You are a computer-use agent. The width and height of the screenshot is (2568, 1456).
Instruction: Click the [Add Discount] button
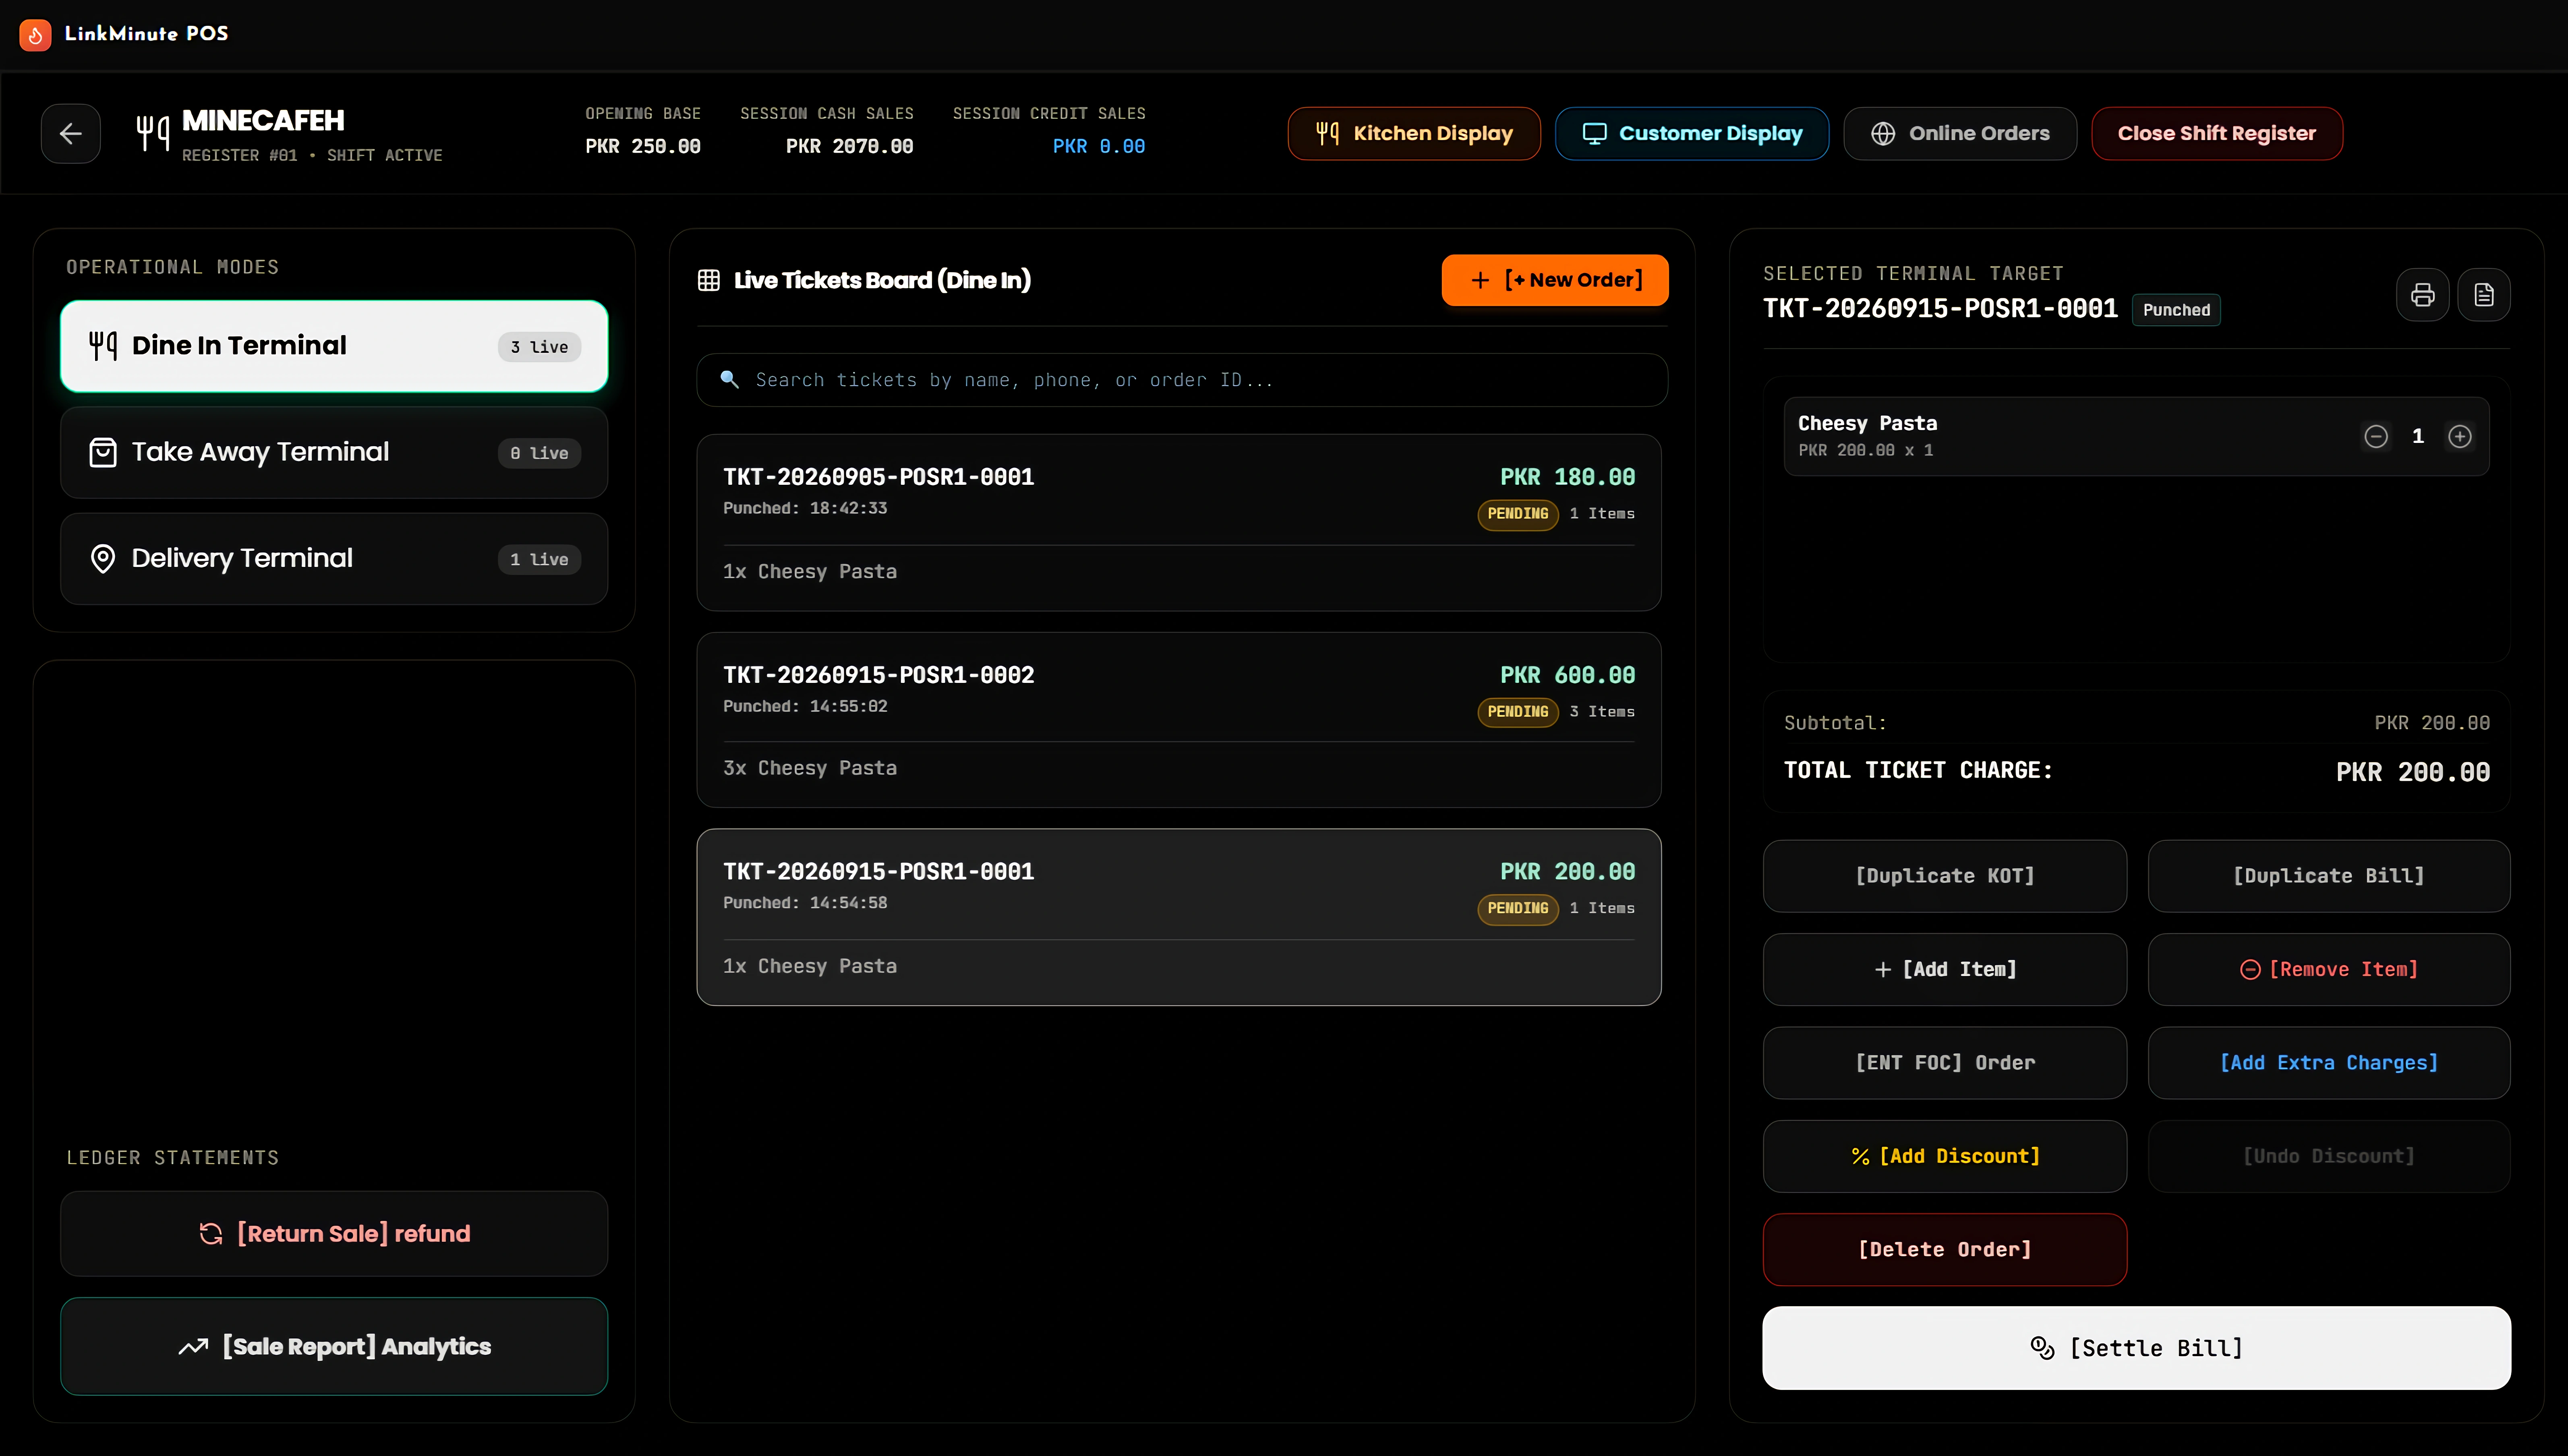[1944, 1156]
